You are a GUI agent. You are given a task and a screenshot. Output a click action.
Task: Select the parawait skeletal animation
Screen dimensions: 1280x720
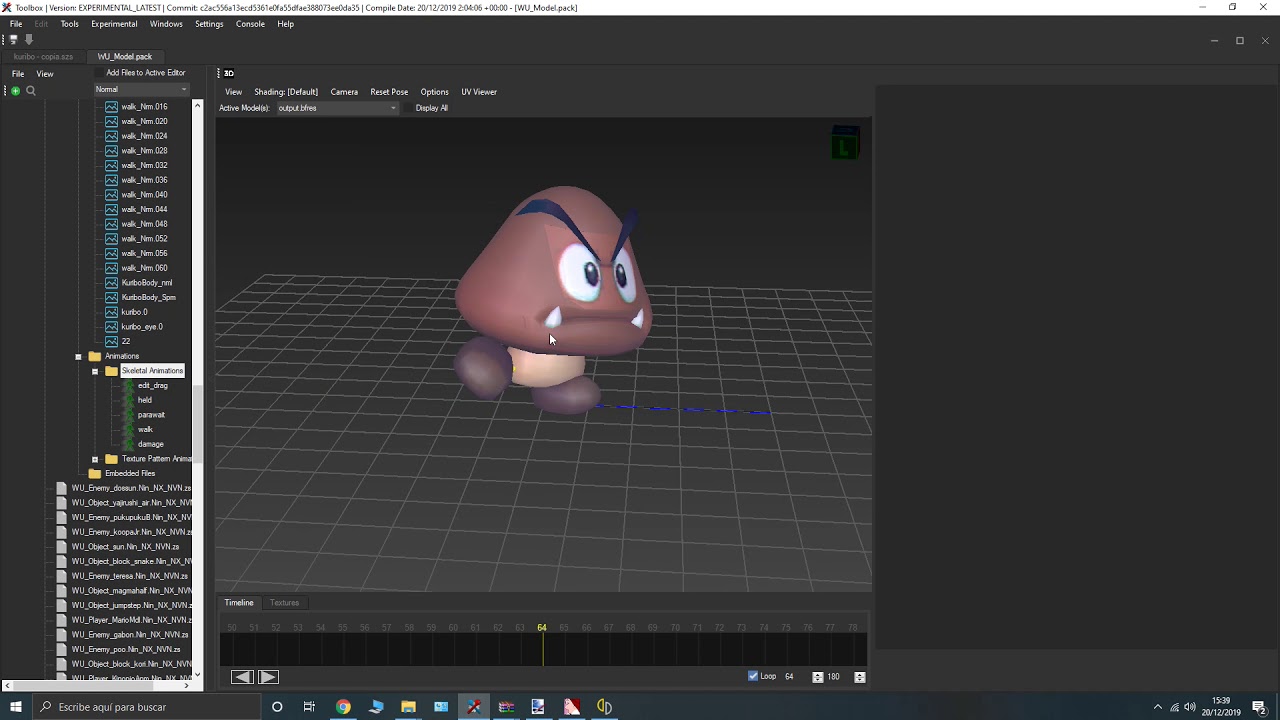point(151,415)
